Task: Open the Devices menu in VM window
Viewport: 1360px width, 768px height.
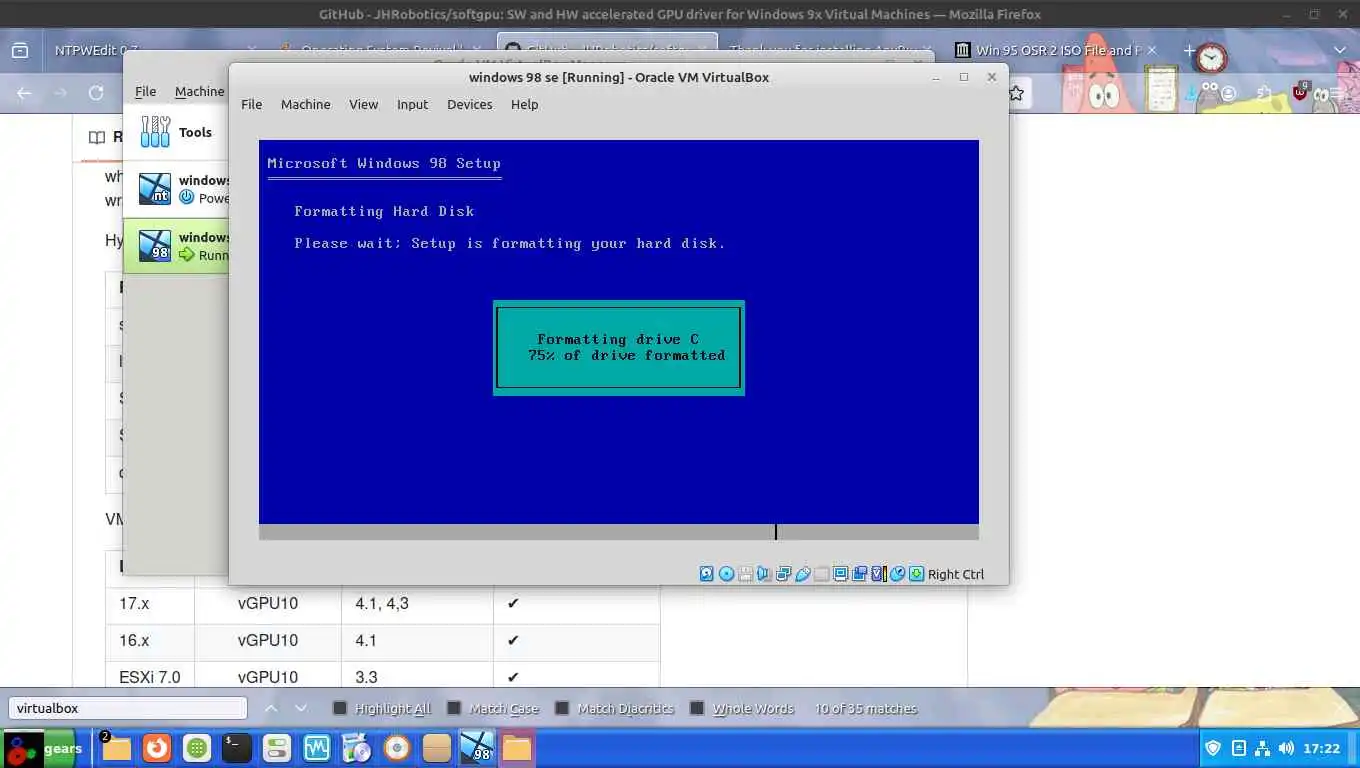Action: tap(469, 104)
